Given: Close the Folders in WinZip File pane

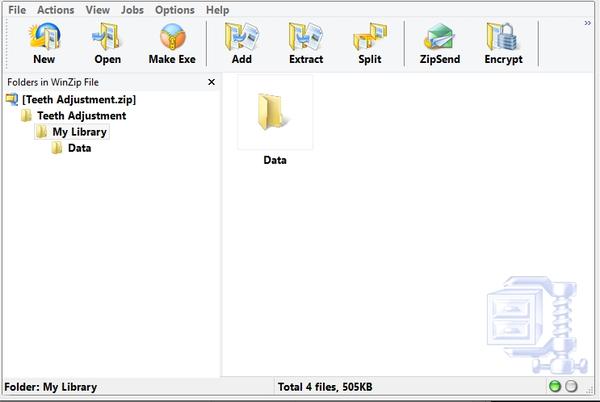Looking at the screenshot, I should [x=211, y=82].
